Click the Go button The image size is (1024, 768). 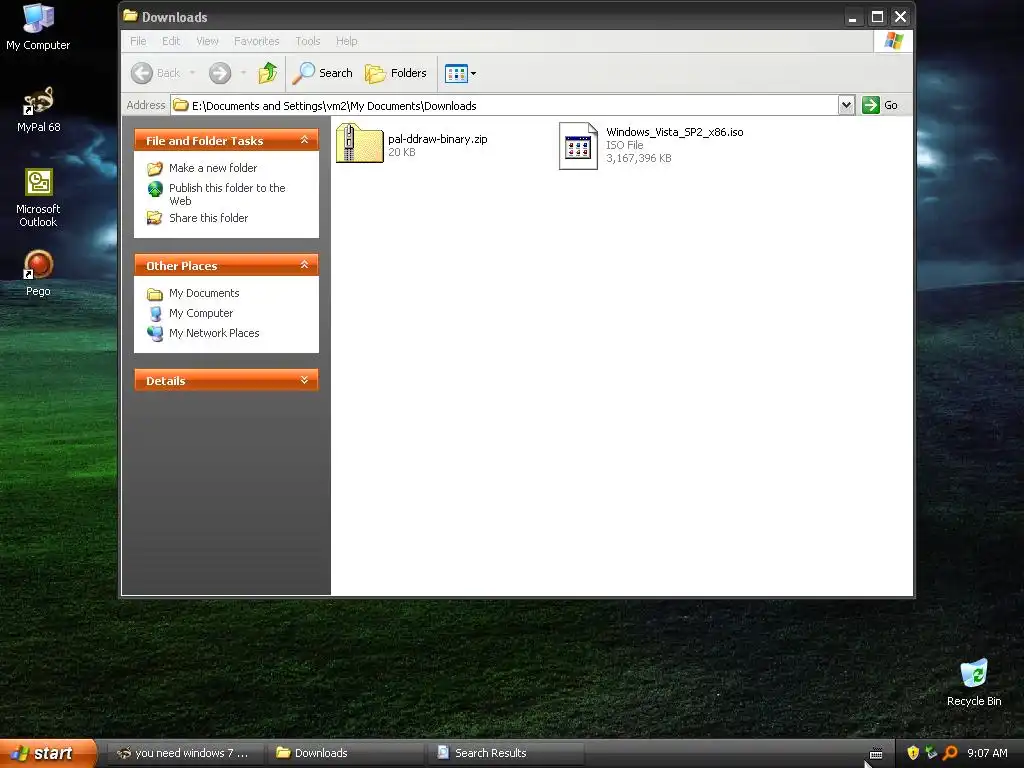coord(880,105)
